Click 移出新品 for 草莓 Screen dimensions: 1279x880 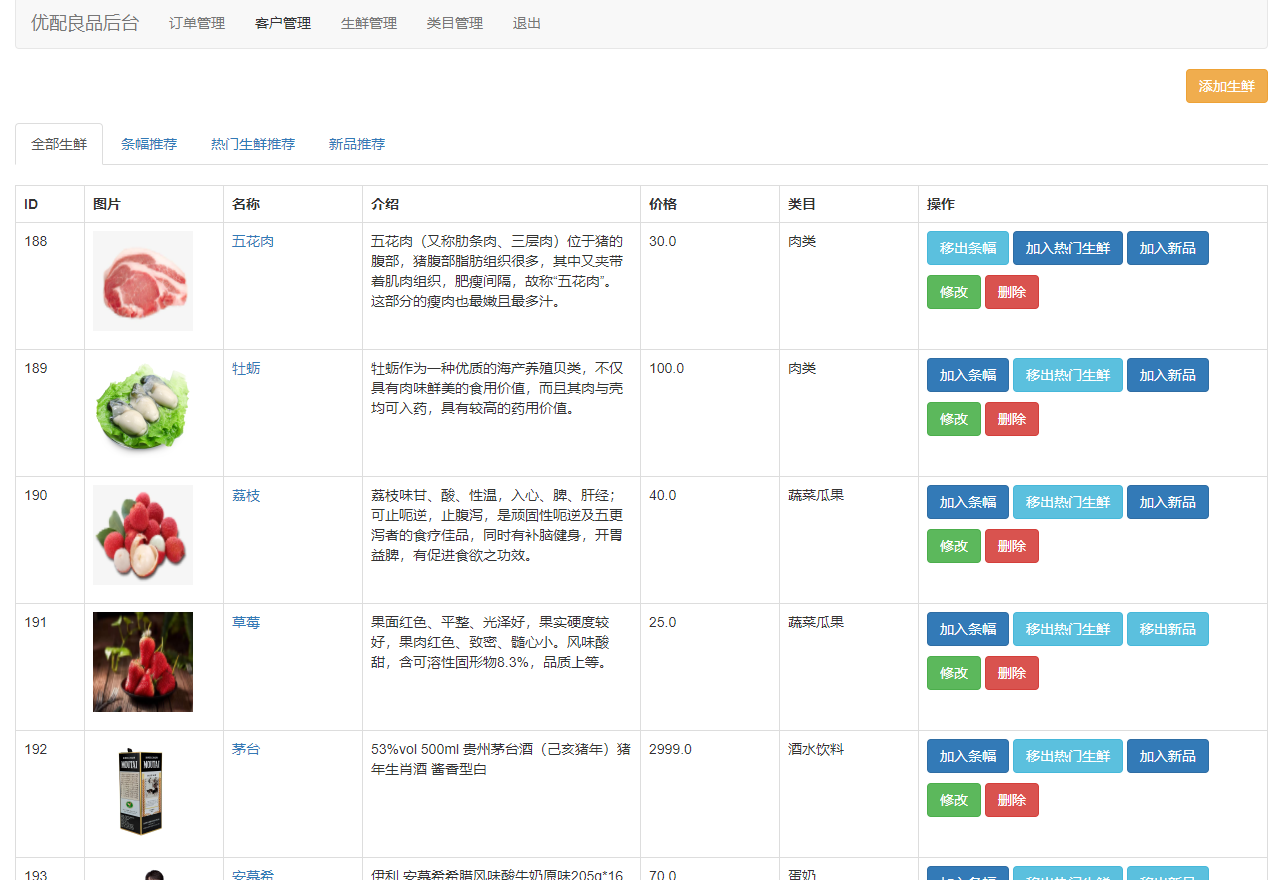pos(1167,628)
